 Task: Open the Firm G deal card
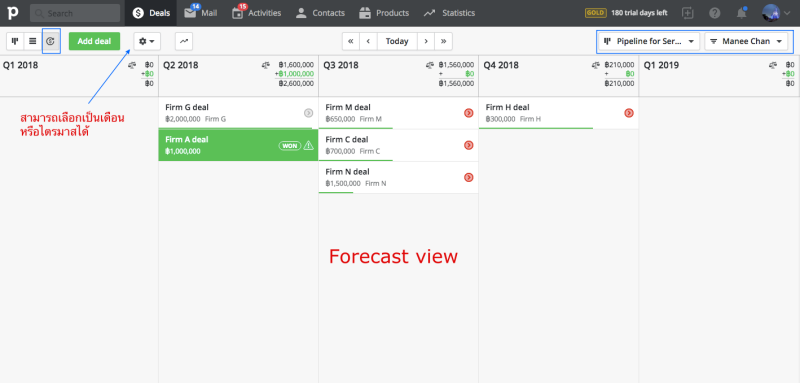tap(238, 113)
